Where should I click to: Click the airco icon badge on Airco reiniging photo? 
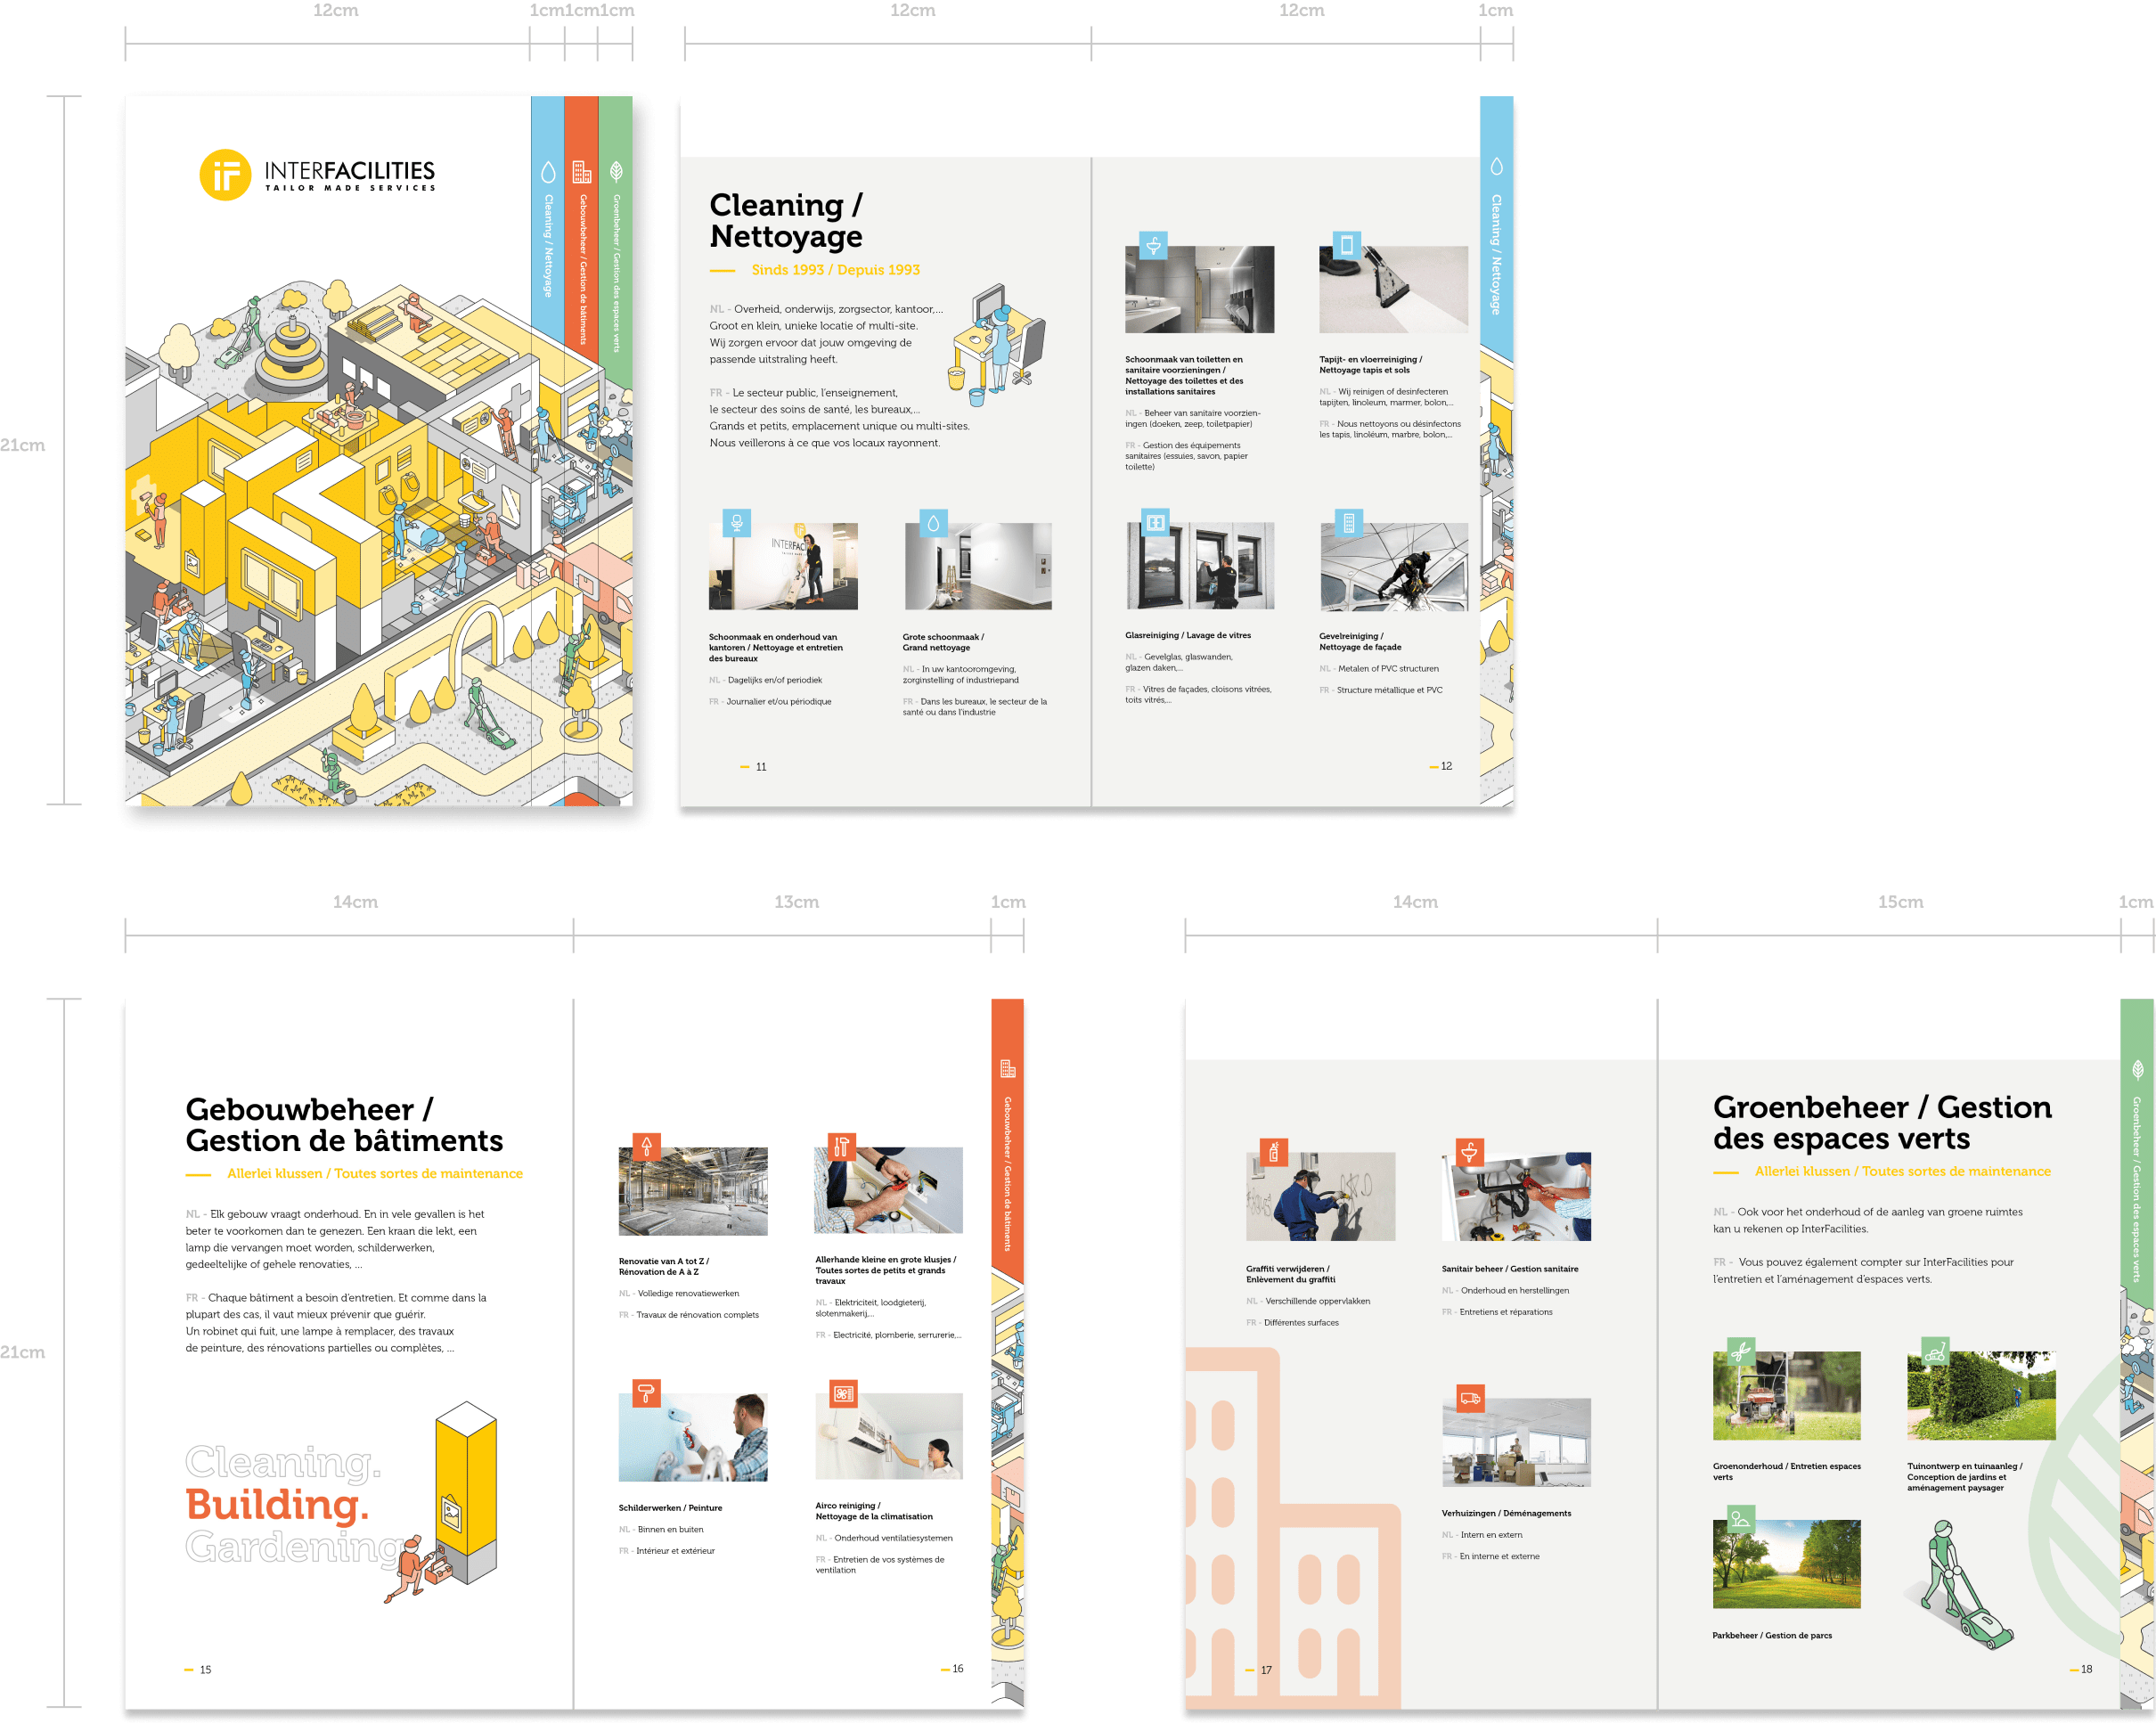[x=844, y=1393]
